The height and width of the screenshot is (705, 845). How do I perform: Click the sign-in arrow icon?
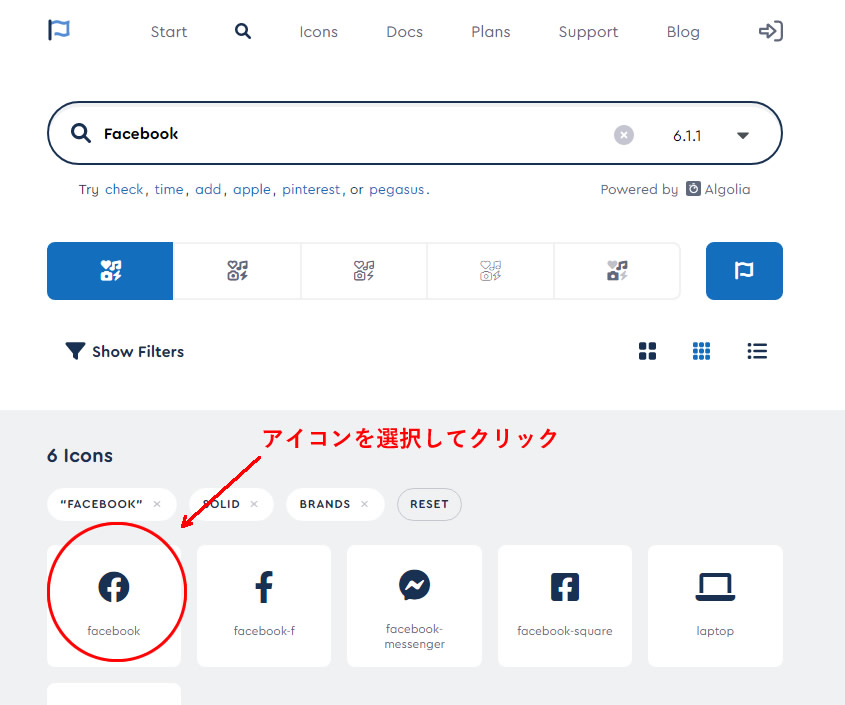(x=771, y=31)
